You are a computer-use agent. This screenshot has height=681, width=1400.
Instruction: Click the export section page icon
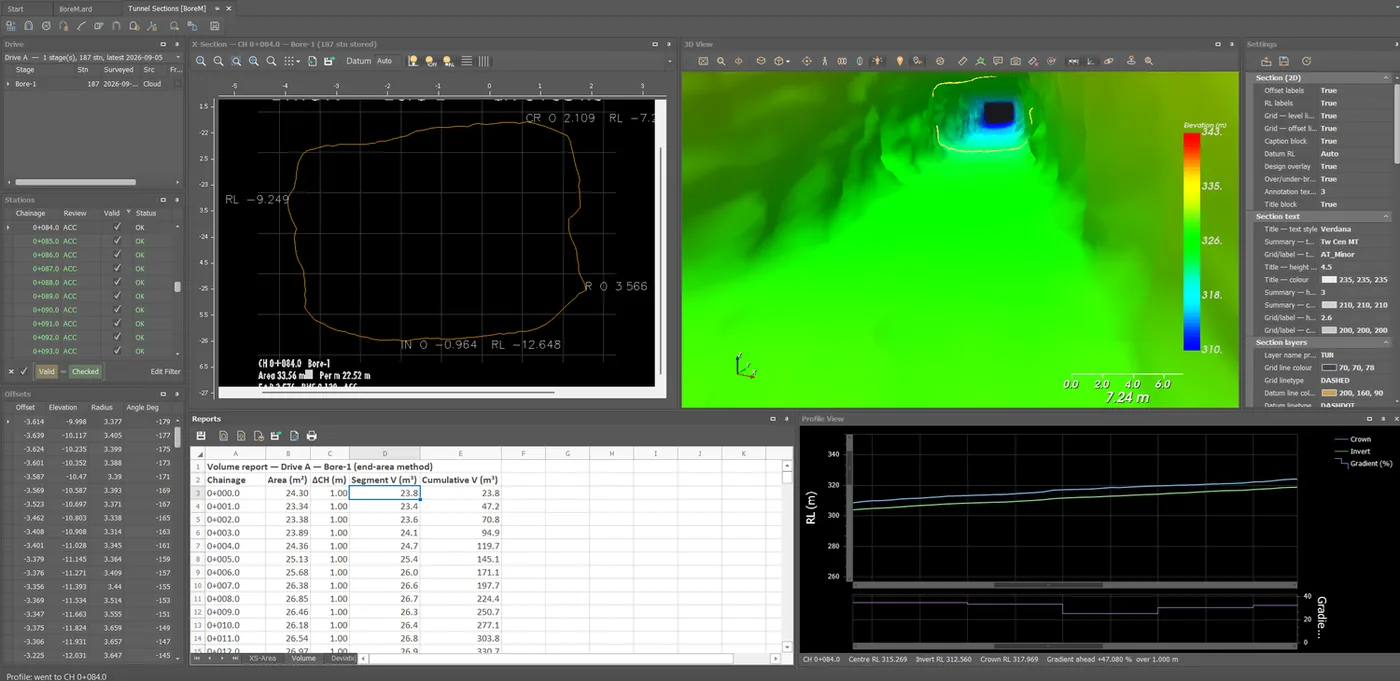312,61
